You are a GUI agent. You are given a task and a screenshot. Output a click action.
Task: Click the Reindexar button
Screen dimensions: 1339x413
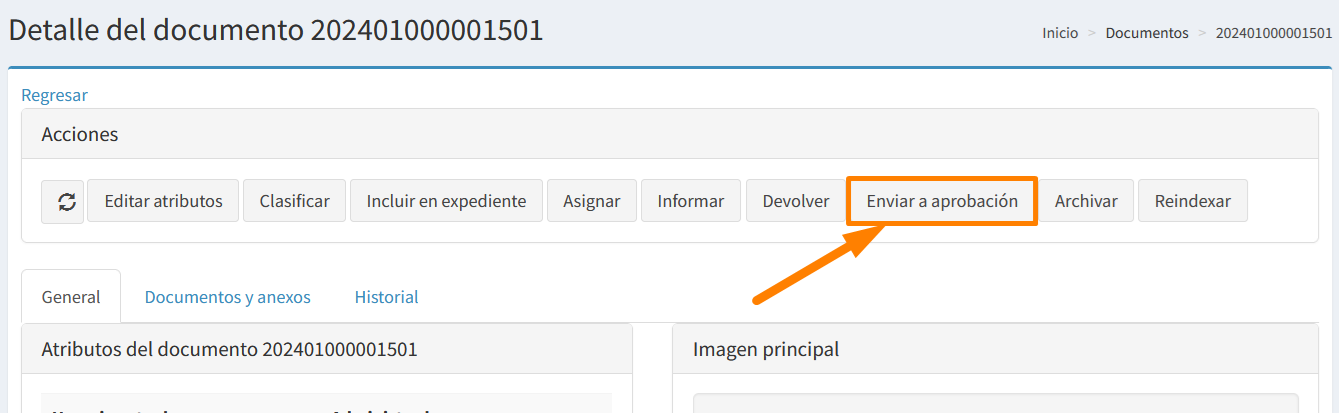(1193, 201)
